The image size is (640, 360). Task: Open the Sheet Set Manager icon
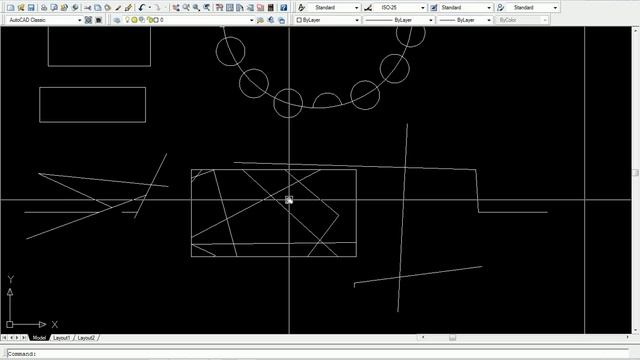click(250, 8)
